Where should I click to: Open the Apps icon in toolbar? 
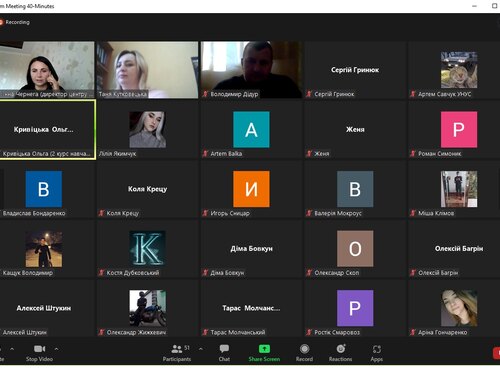pyautogui.click(x=377, y=349)
